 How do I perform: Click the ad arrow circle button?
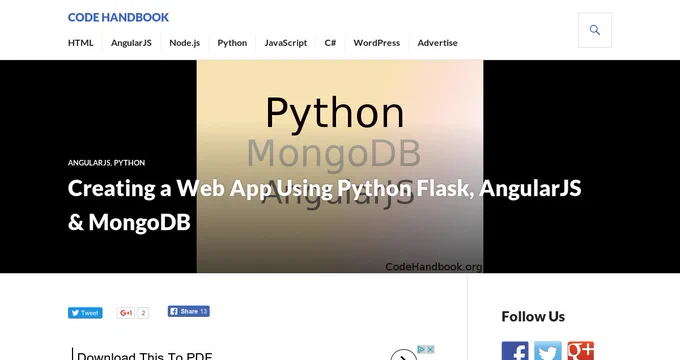(x=403, y=355)
